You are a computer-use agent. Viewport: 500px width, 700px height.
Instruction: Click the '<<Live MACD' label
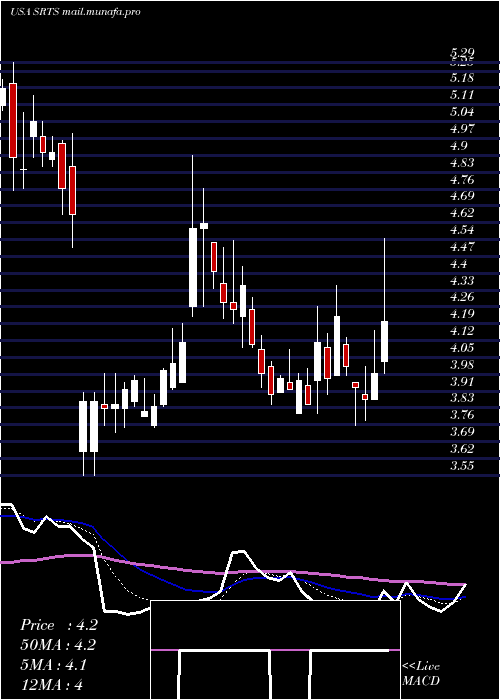pos(421,674)
